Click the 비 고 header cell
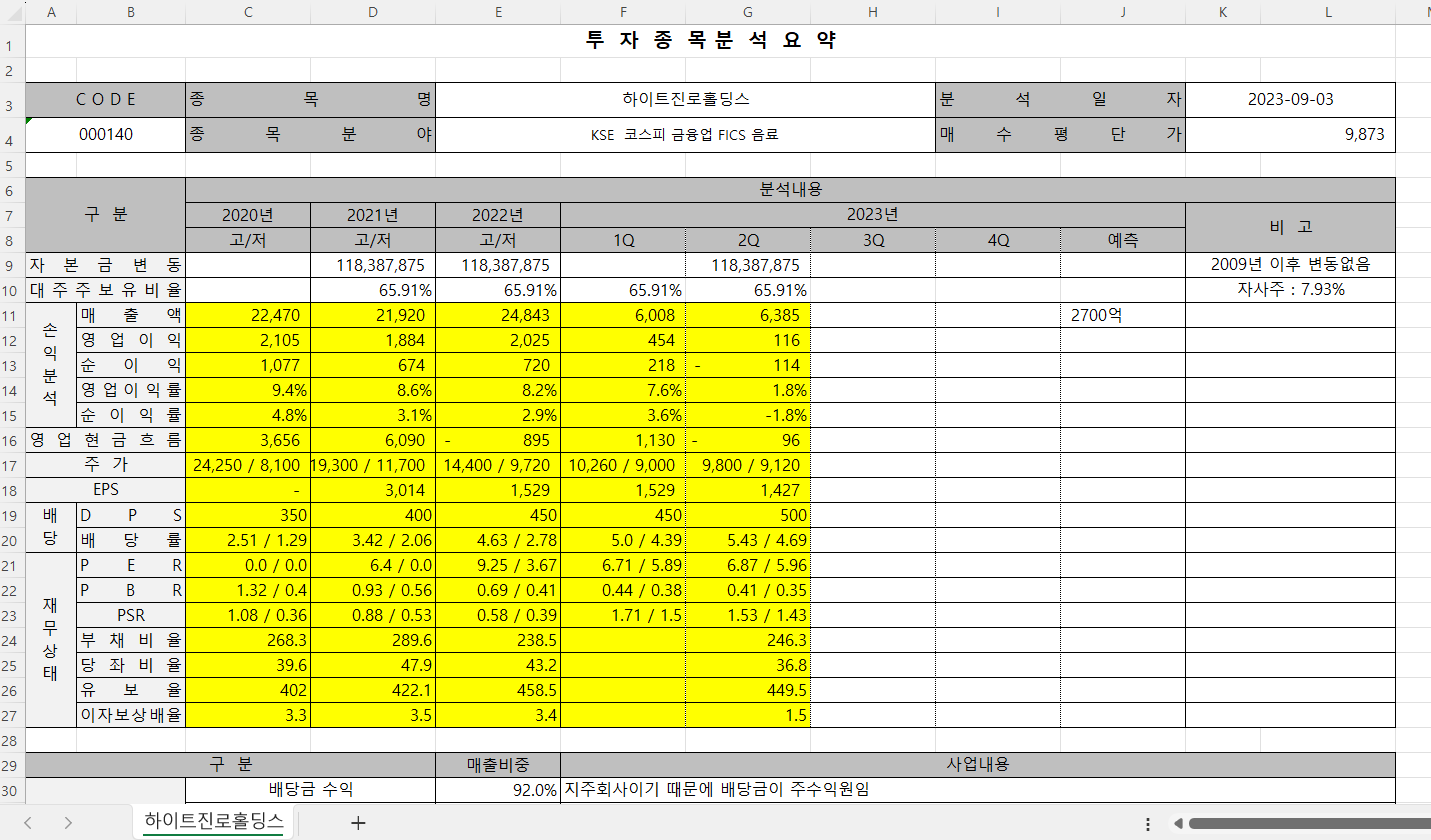 point(1290,227)
